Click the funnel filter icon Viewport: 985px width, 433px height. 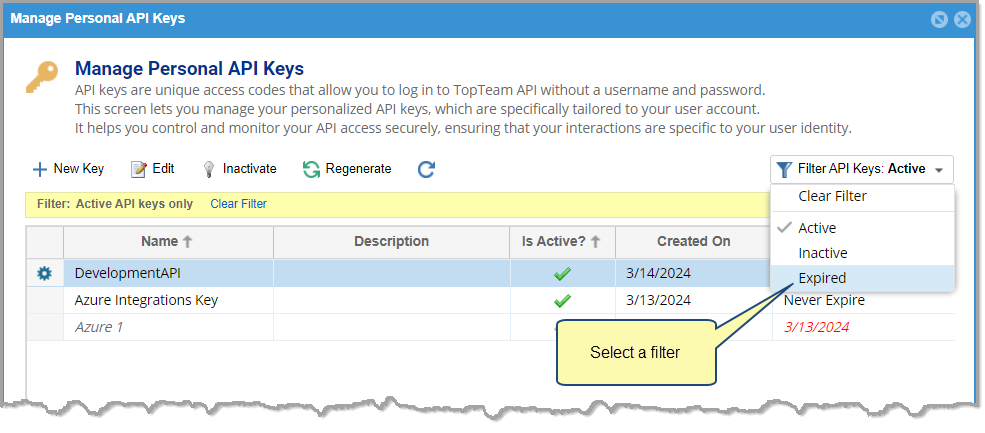point(783,170)
